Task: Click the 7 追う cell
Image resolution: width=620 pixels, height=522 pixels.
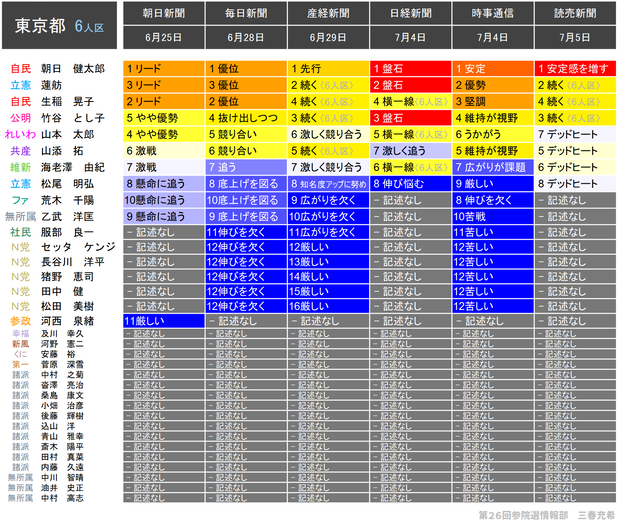Action: pyautogui.click(x=246, y=167)
